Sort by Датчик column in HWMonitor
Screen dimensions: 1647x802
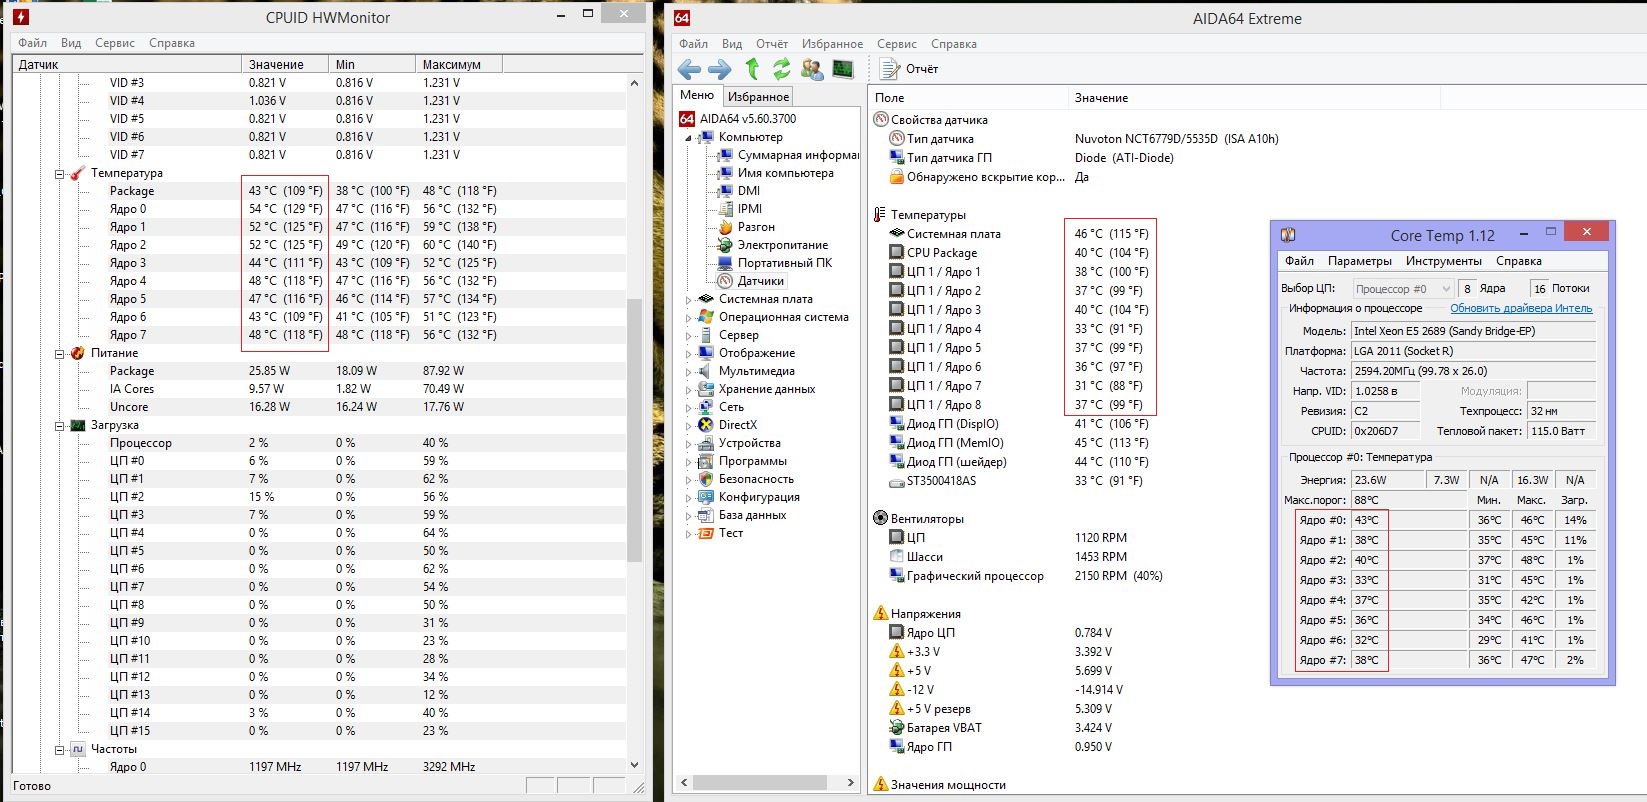pos(127,64)
